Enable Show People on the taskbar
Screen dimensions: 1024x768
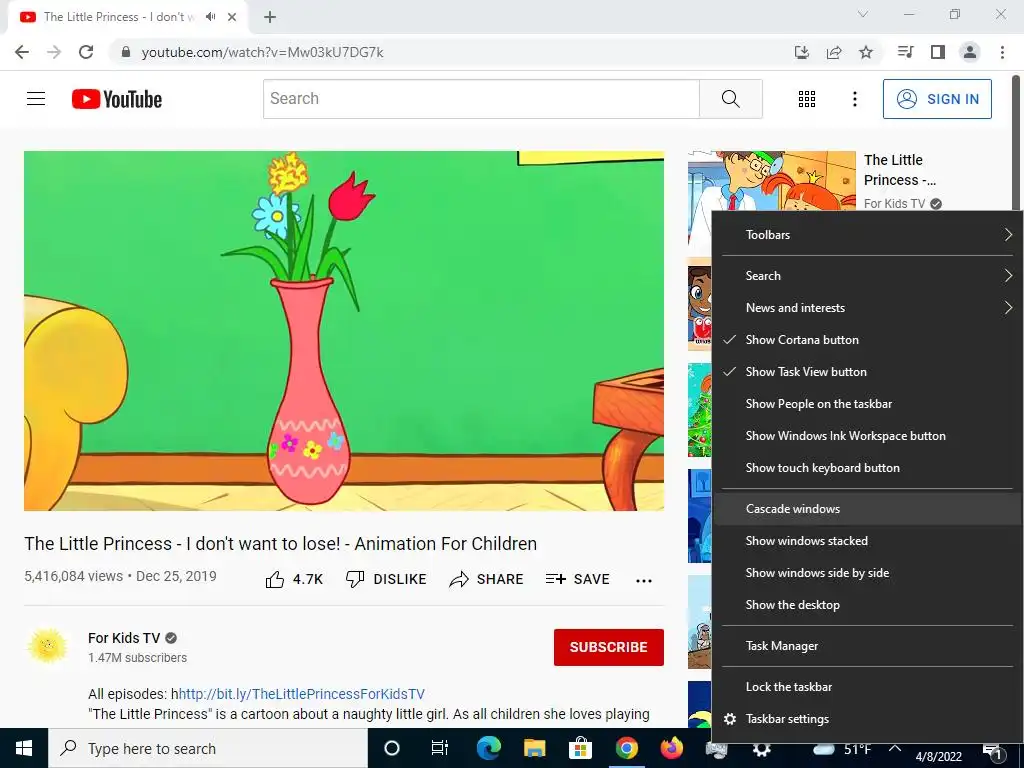(867, 404)
